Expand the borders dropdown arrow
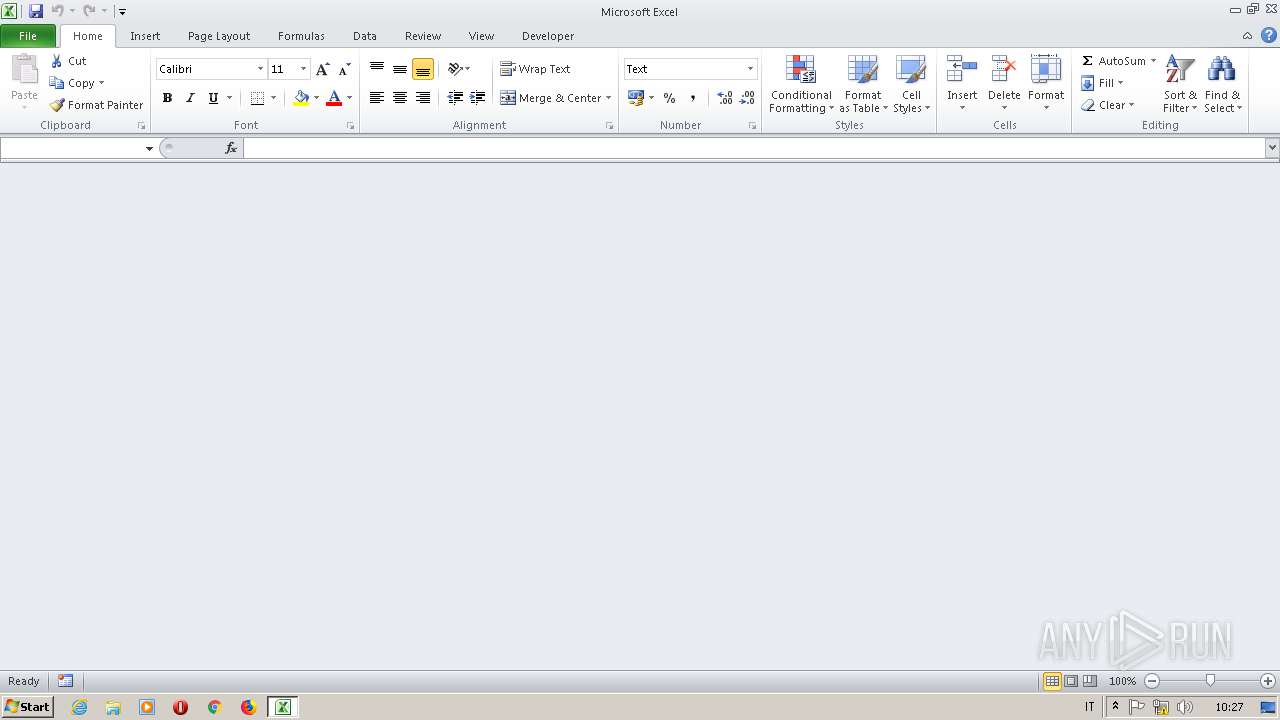Image resolution: width=1280 pixels, height=720 pixels. pyautogui.click(x=273, y=98)
